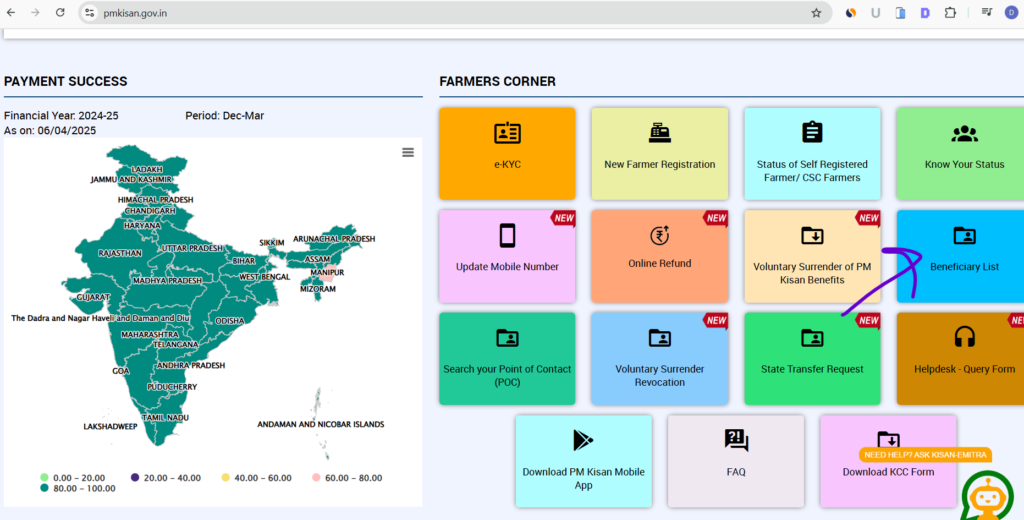Click the purple D extension icon
This screenshot has height=520, width=1024.
(x=925, y=12)
